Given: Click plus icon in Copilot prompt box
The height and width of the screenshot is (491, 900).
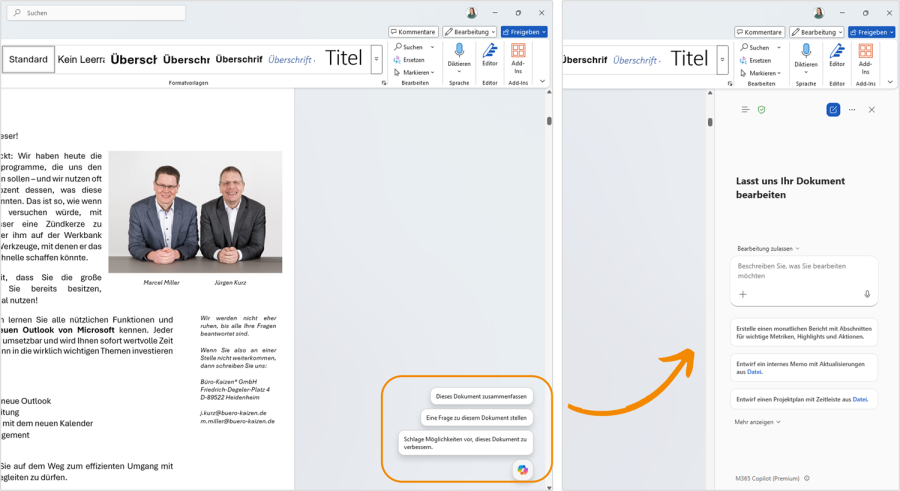Looking at the screenshot, I should (743, 294).
